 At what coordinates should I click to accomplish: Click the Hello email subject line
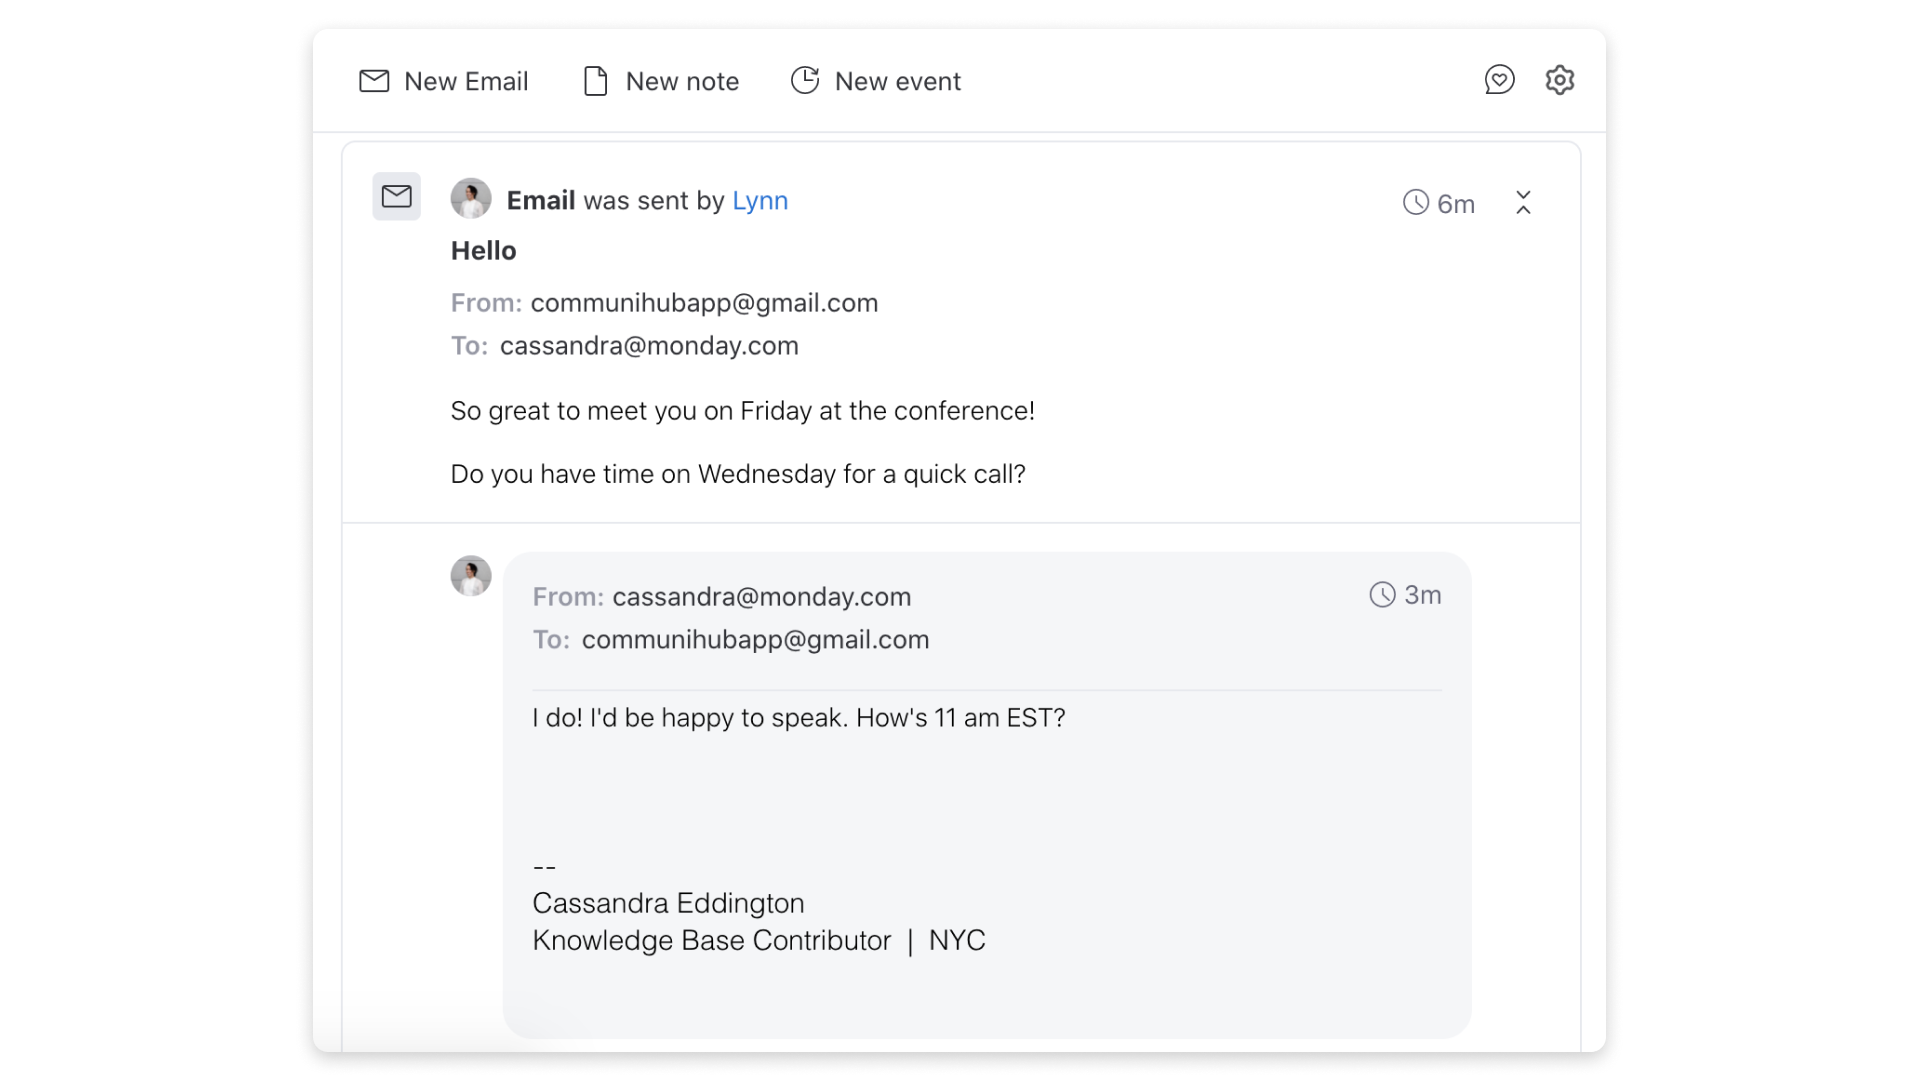coord(484,251)
